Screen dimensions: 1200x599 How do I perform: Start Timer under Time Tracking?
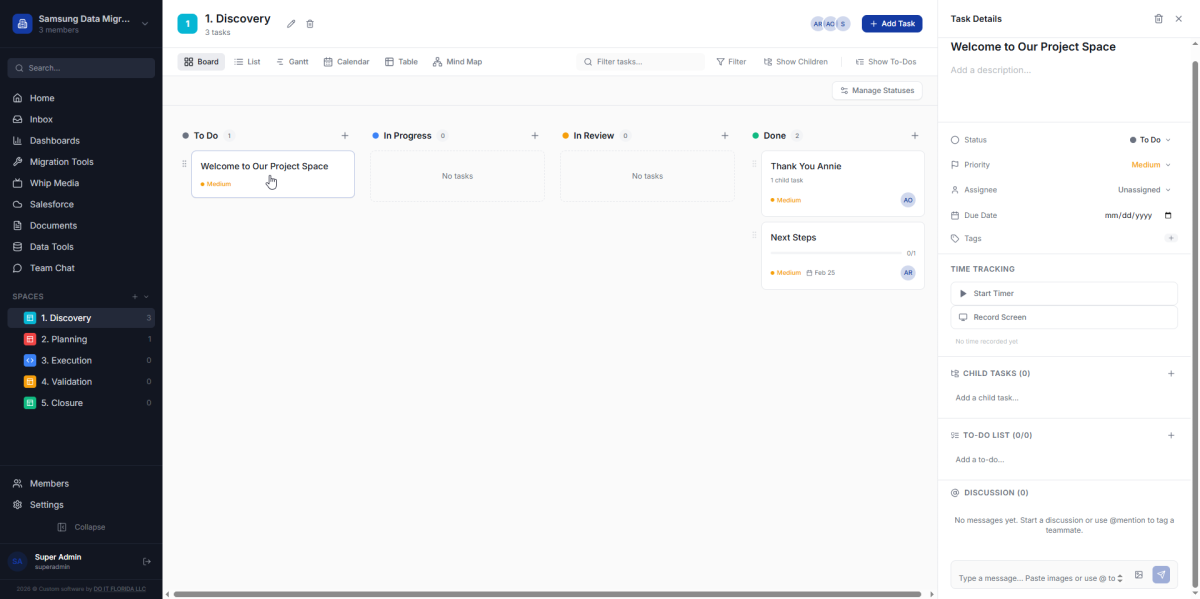tap(1064, 294)
